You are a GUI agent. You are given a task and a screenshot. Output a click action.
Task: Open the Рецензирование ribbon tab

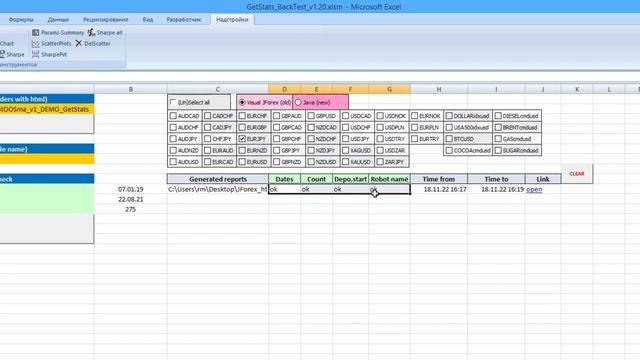click(105, 19)
